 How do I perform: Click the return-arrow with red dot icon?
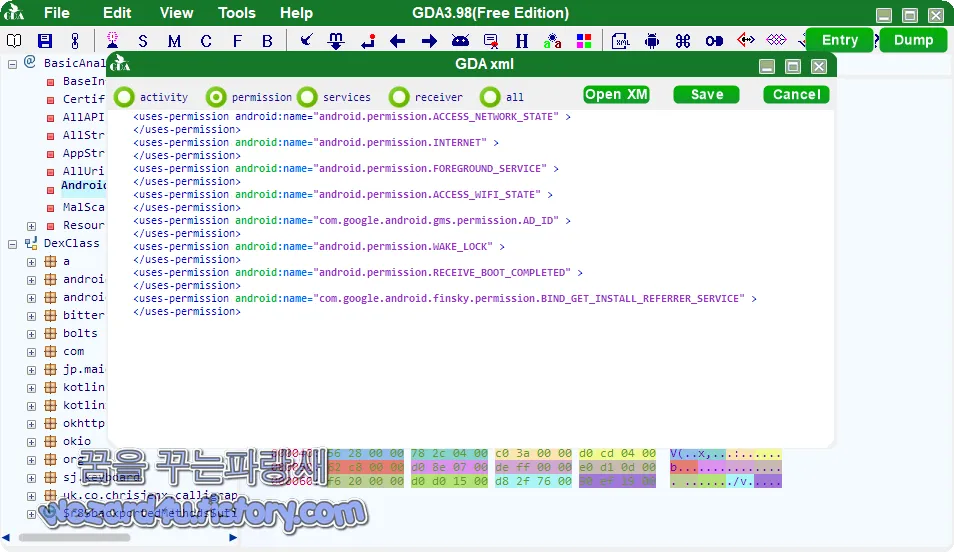tap(367, 41)
